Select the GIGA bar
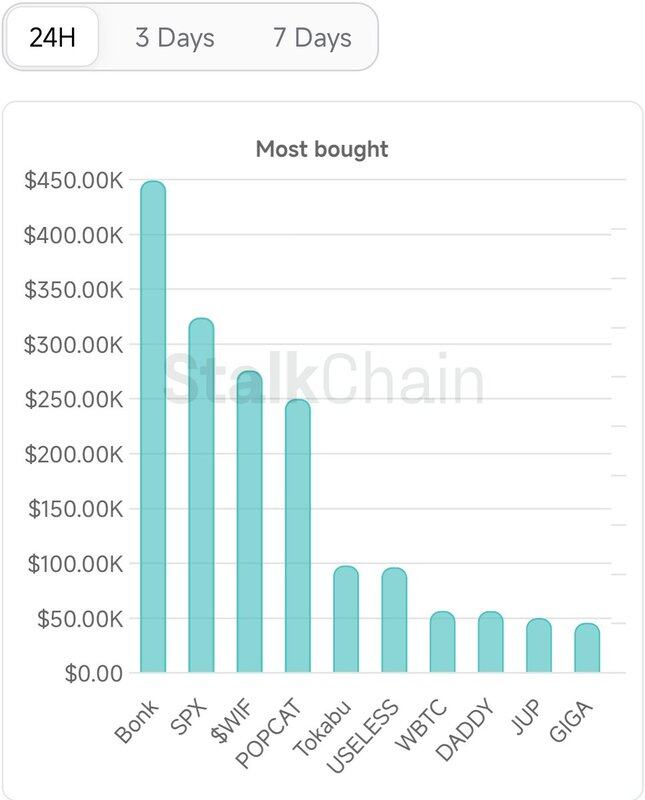 [587, 649]
